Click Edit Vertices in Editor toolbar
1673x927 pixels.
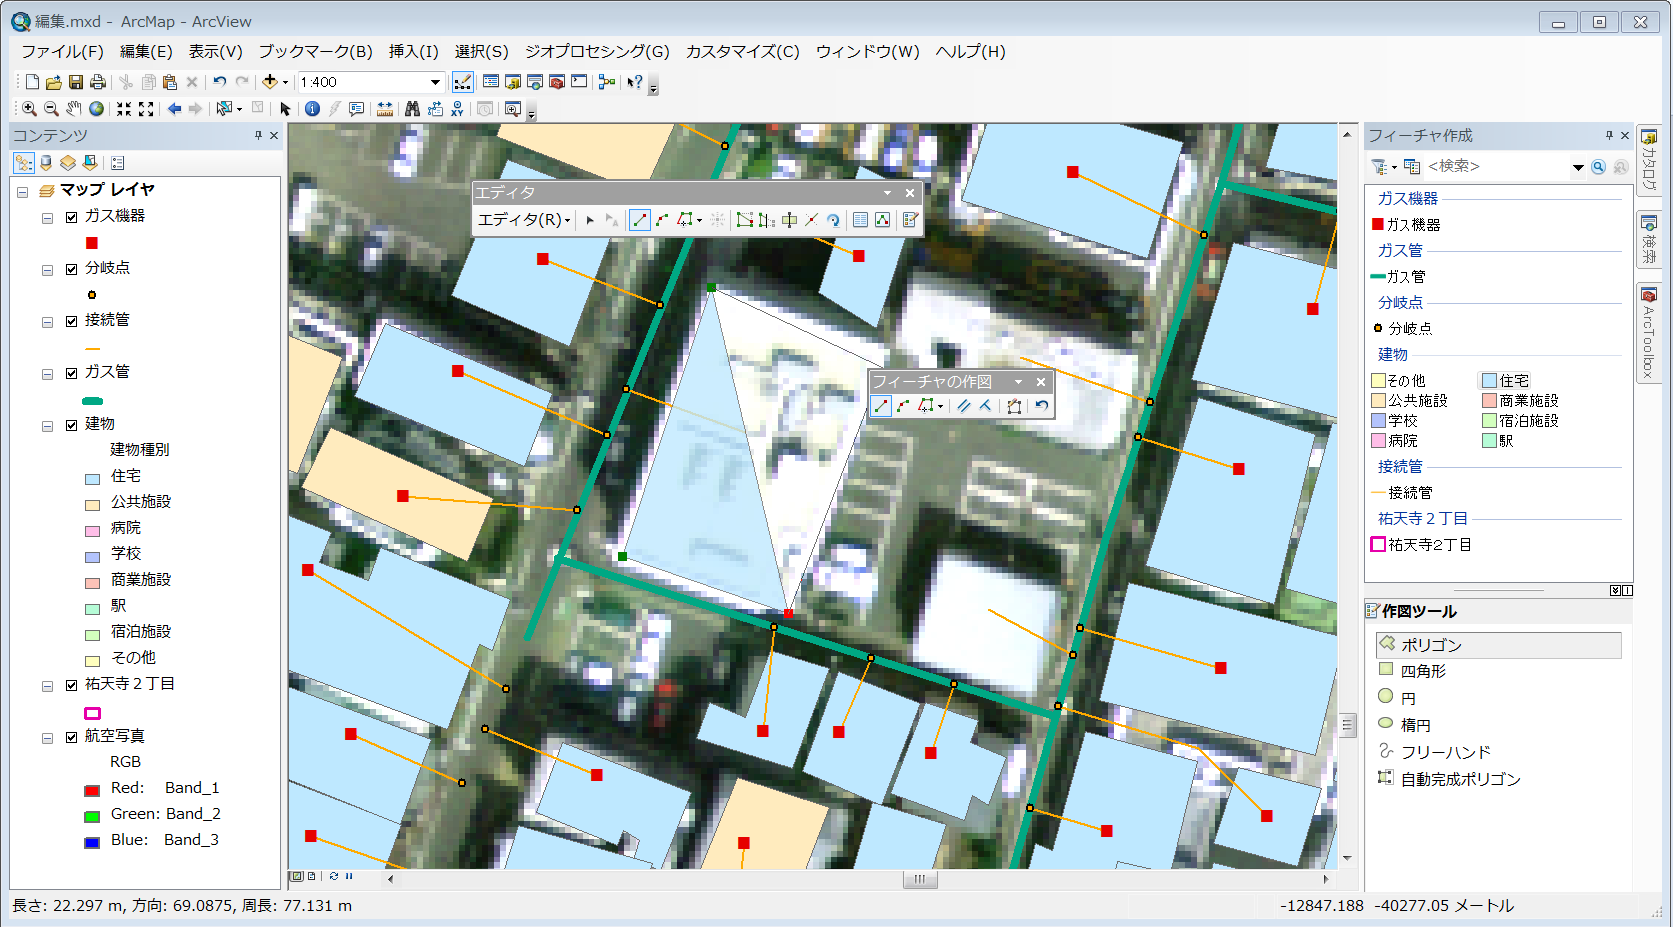(744, 220)
